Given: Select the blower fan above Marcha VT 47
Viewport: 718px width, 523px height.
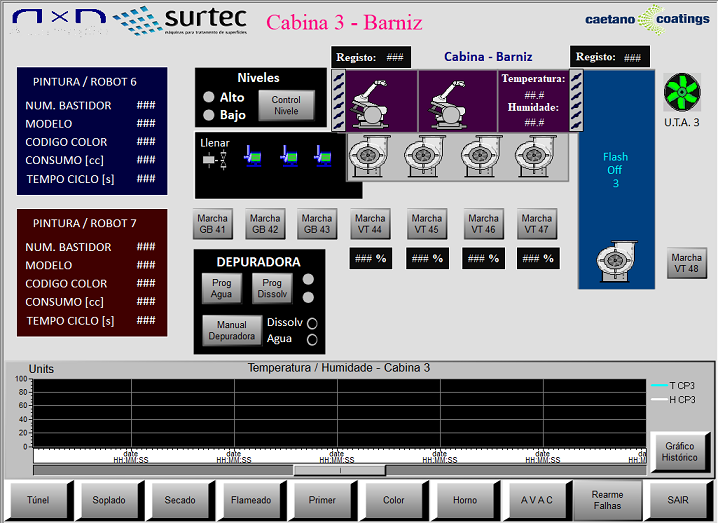Looking at the screenshot, I should (536, 157).
